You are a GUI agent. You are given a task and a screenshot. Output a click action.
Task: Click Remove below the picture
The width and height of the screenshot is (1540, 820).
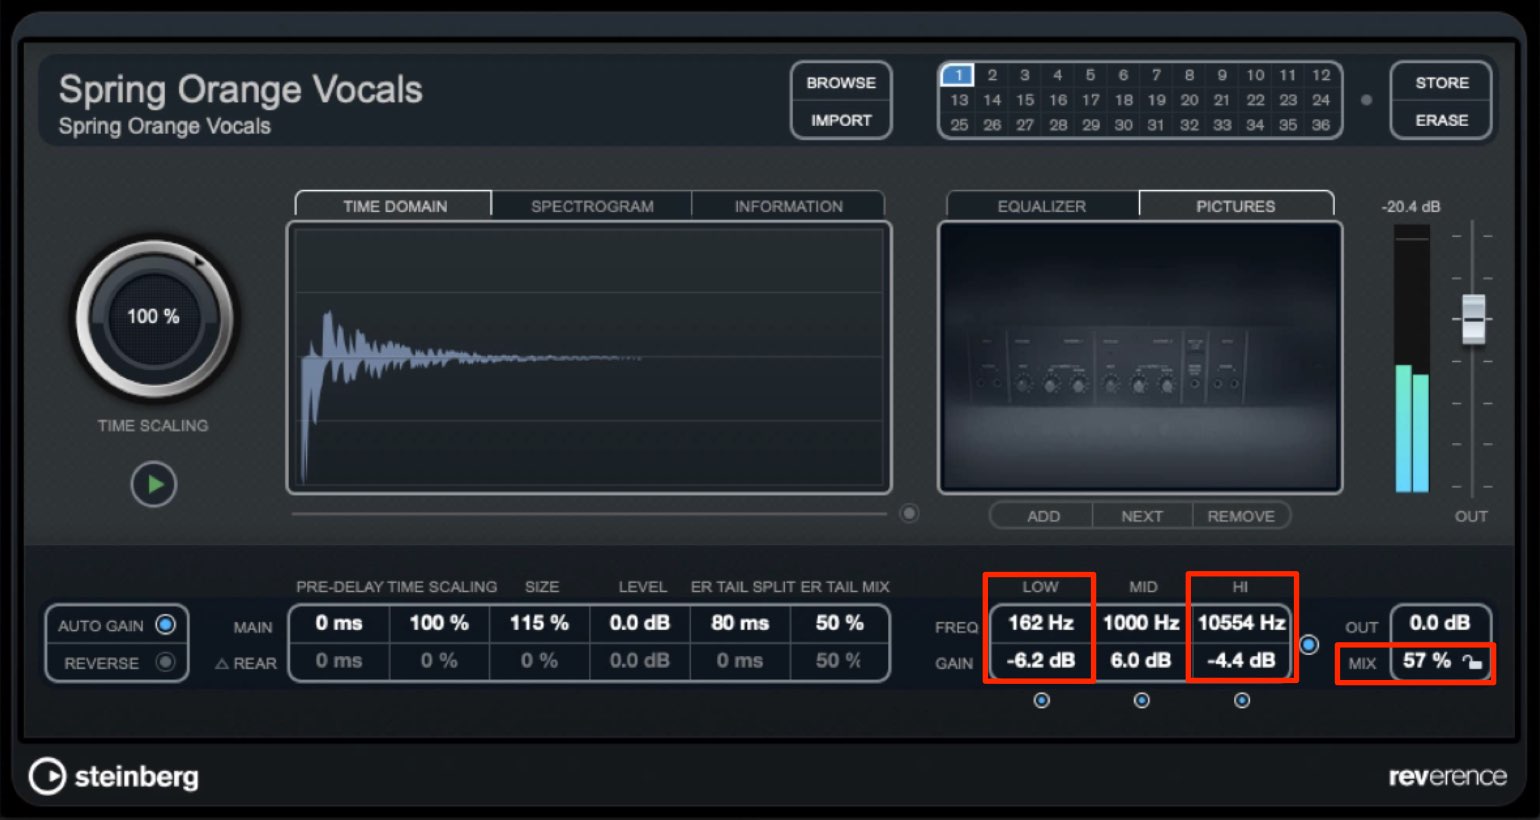(x=1241, y=516)
